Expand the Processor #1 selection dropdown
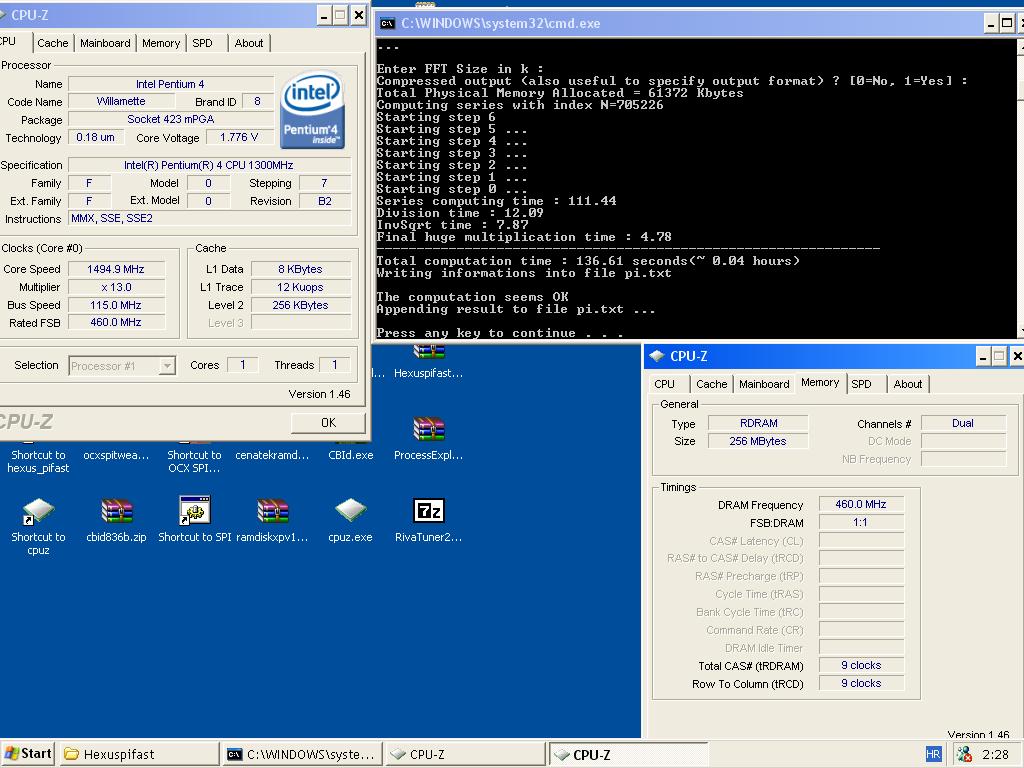 coord(167,366)
